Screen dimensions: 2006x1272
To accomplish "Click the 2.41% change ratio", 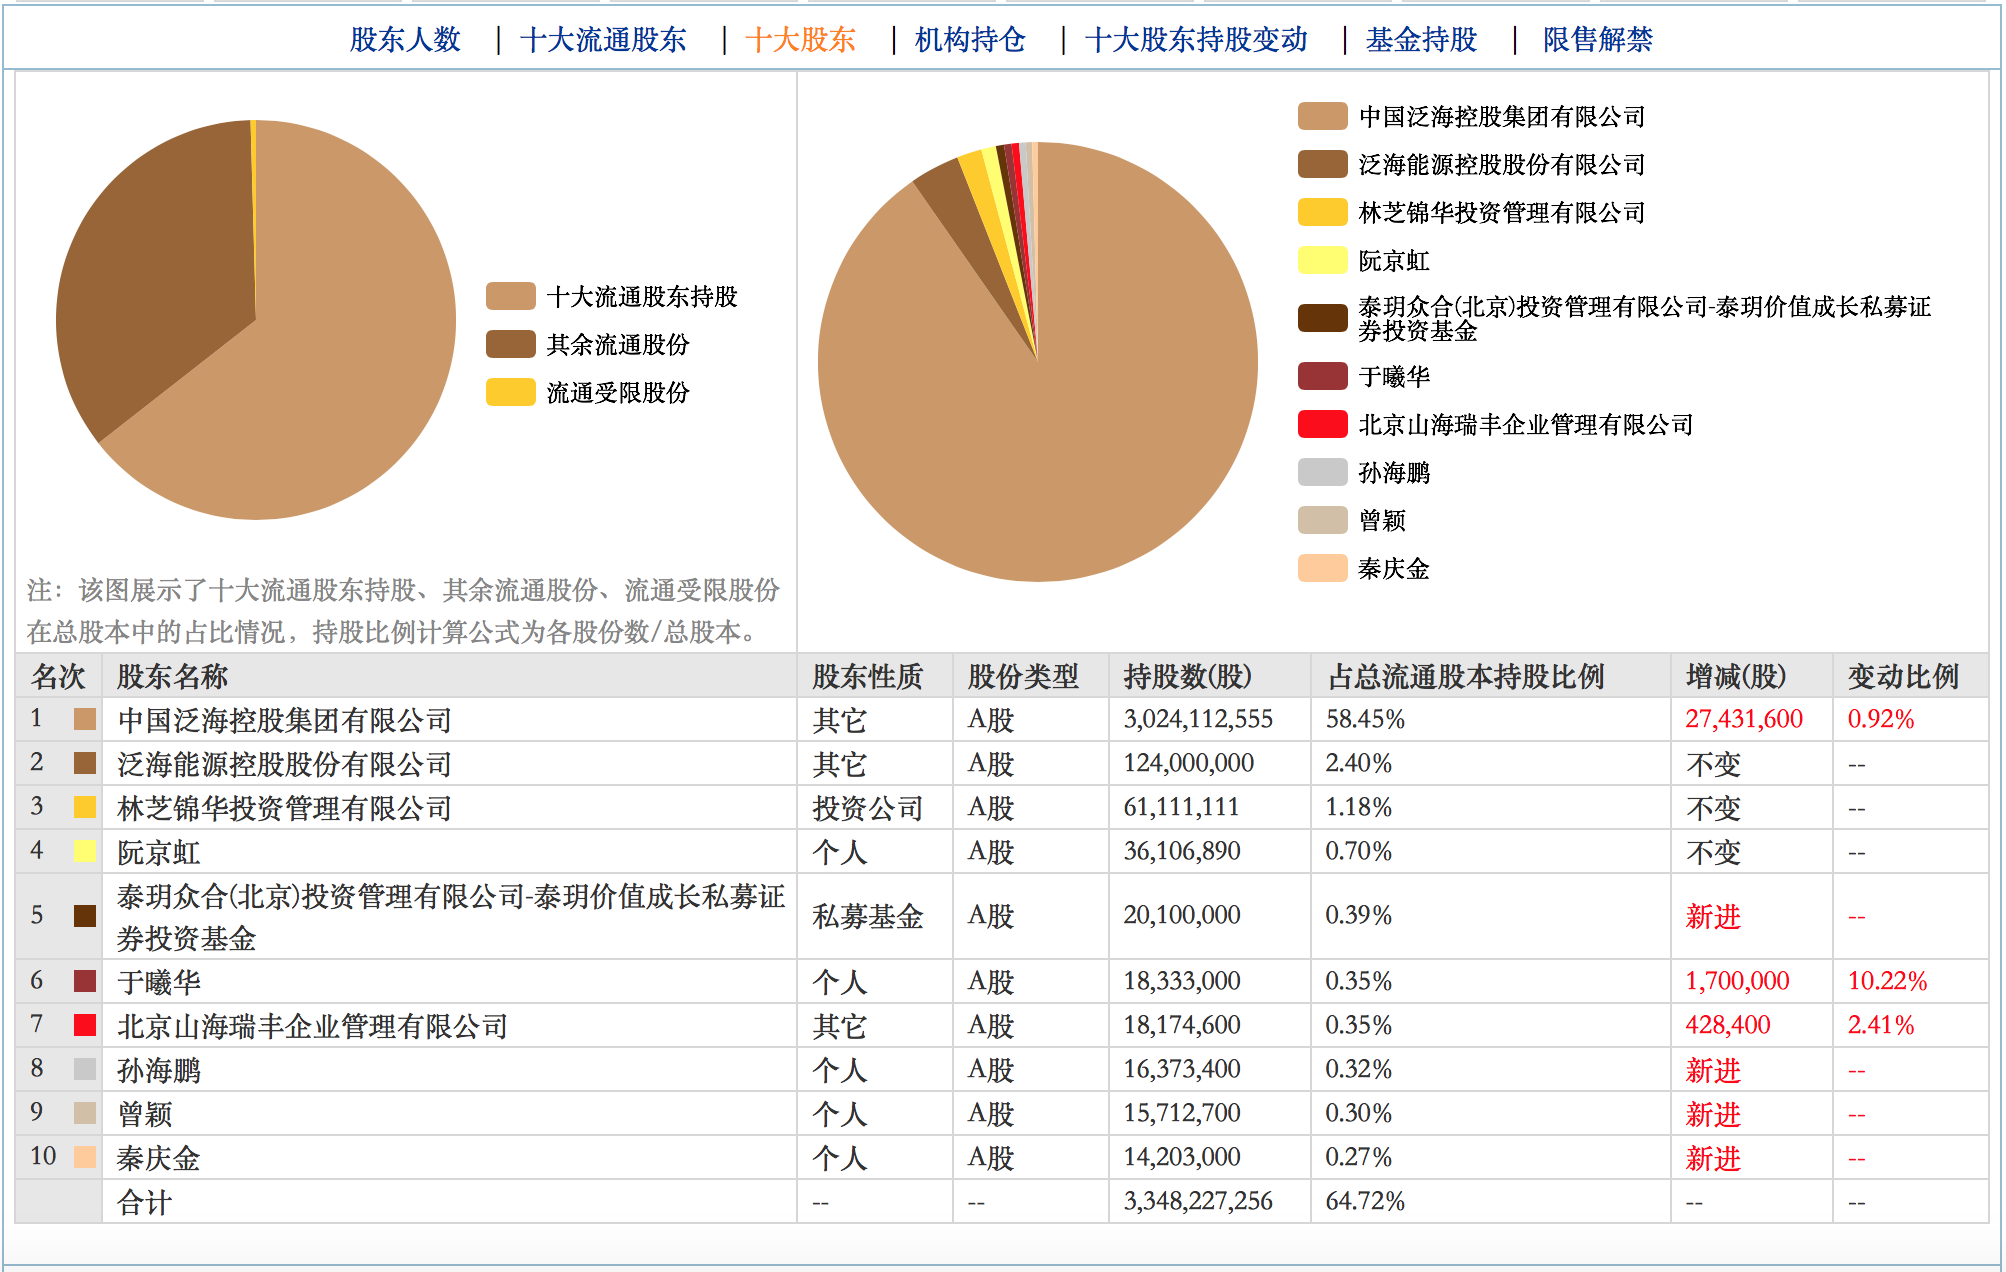I will coord(1881,1025).
